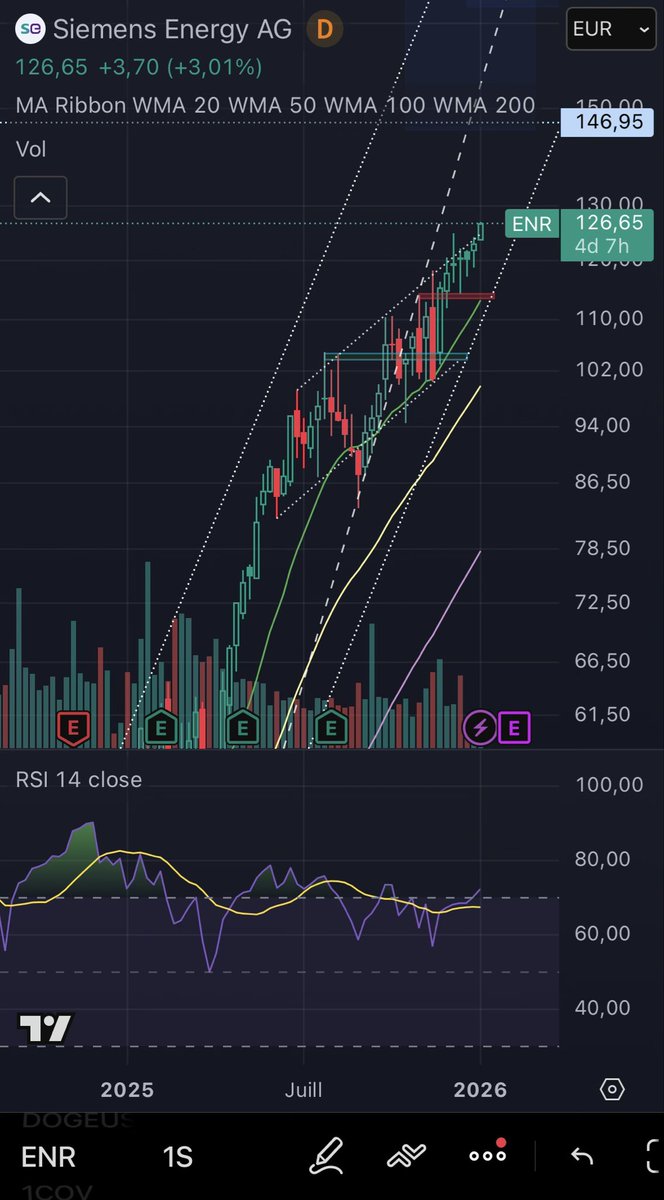
Task: Open symbol search via Siemens Energy AG title
Action: coord(172,30)
